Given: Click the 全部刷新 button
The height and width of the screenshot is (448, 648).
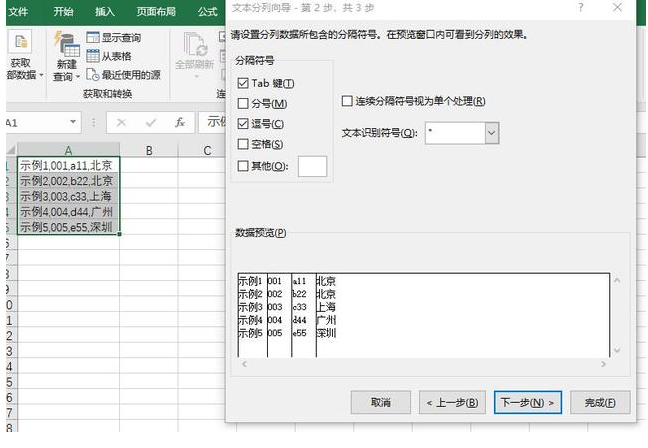Looking at the screenshot, I should (x=195, y=54).
